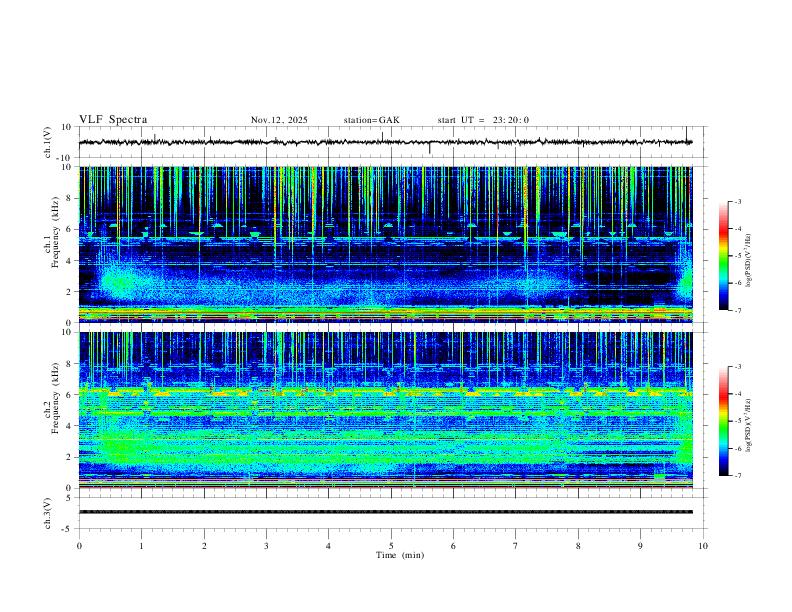Screen dimensions: 792x612
Task: Click the ch.2 'Frequency (kHz)' axis label
Action: pos(56,398)
